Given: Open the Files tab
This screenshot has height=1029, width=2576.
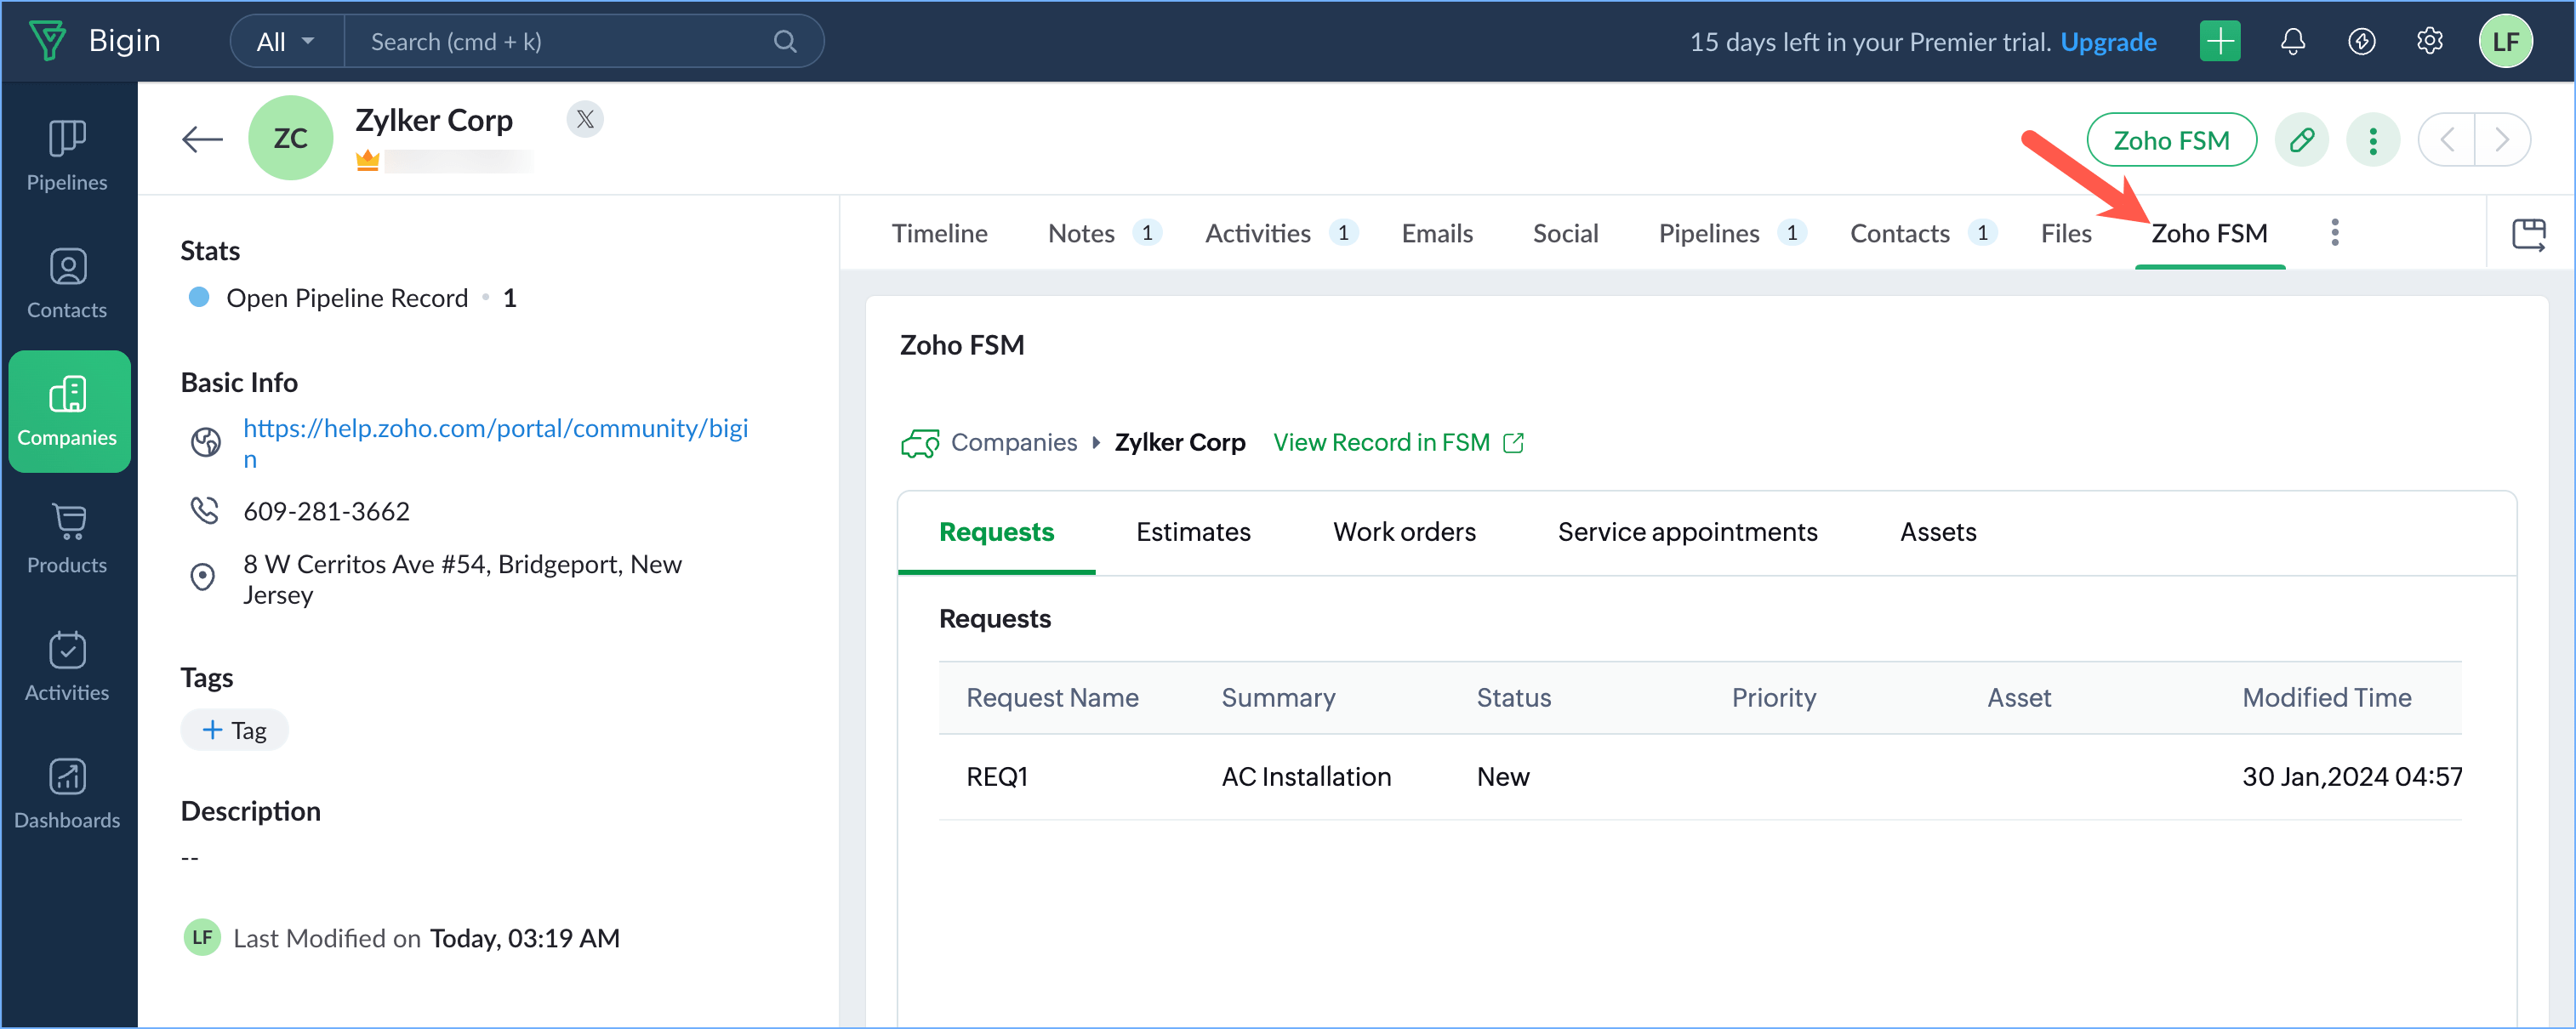Looking at the screenshot, I should (2065, 233).
